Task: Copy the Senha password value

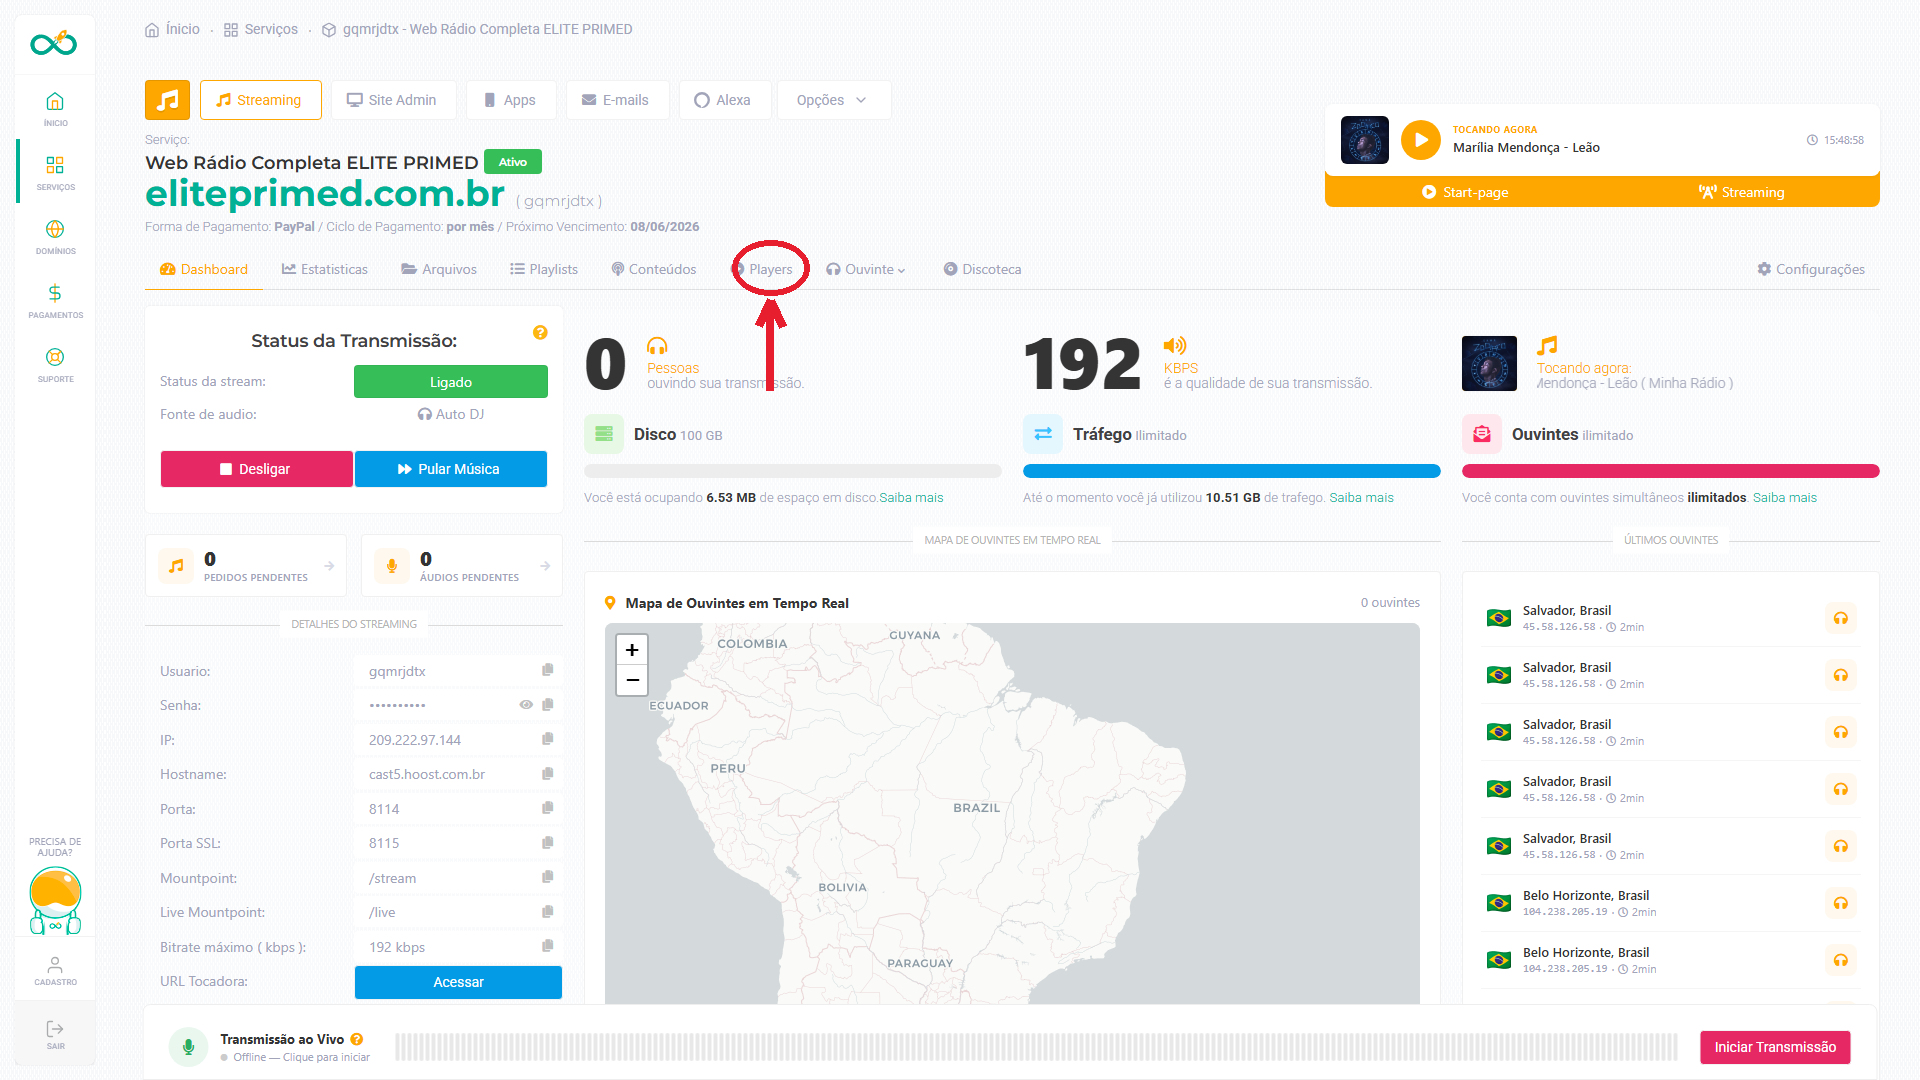Action: point(548,705)
